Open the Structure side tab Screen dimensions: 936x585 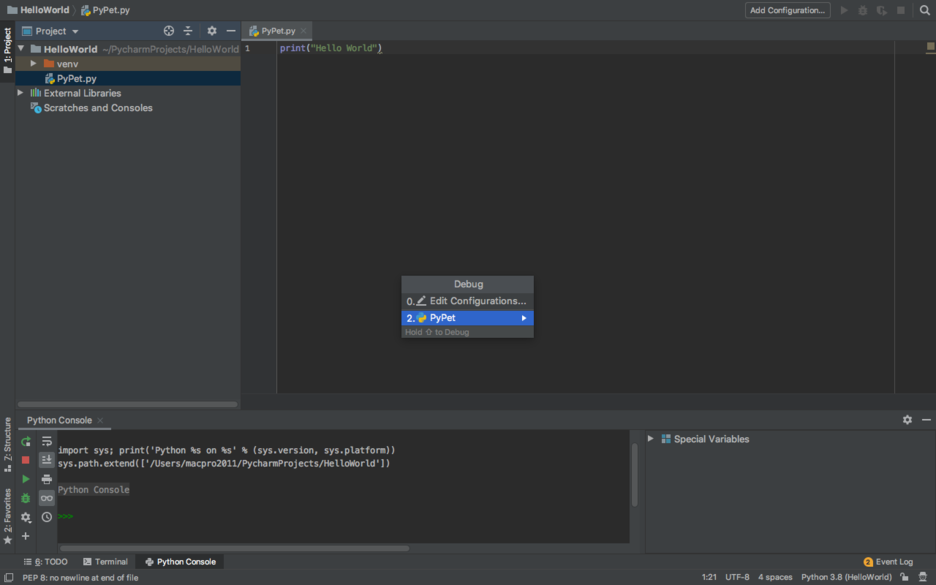tap(7, 444)
